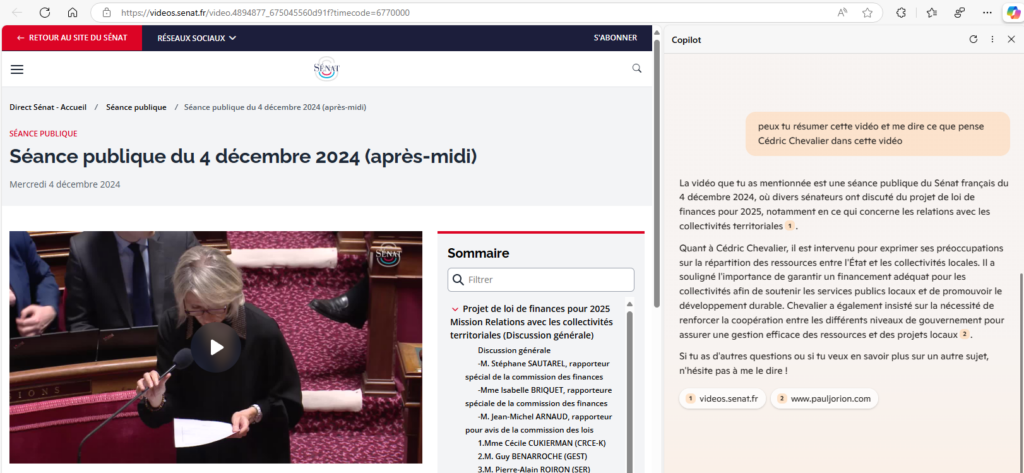Click the Sommaire heading
This screenshot has width=1024, height=473.
click(x=478, y=253)
